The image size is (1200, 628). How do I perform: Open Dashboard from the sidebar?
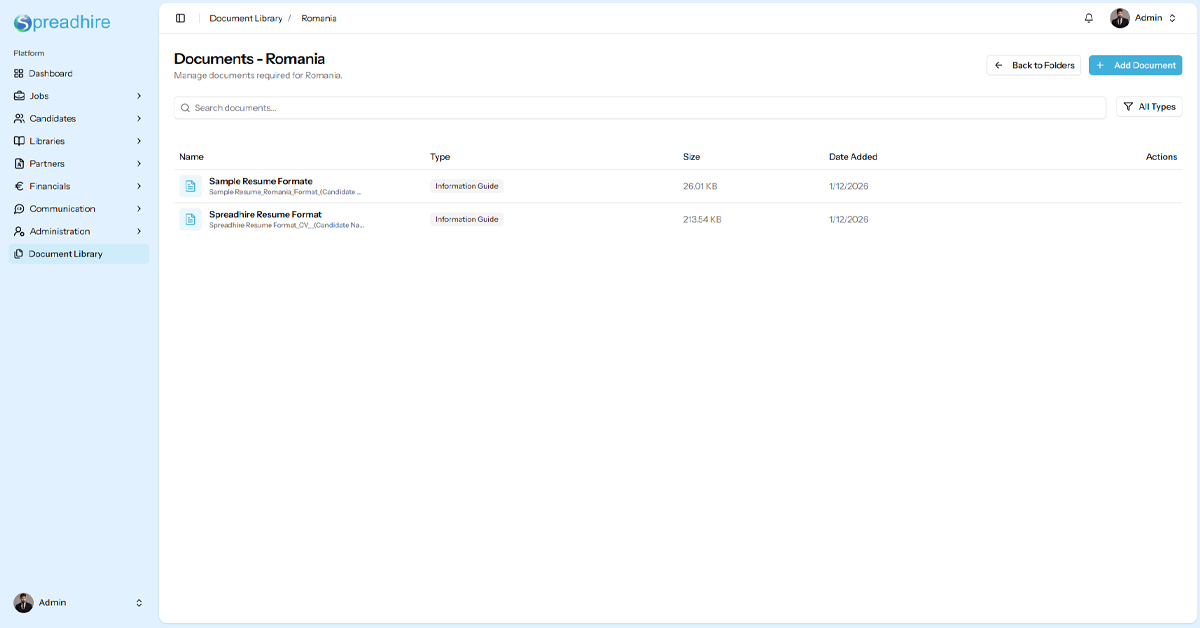pos(50,74)
